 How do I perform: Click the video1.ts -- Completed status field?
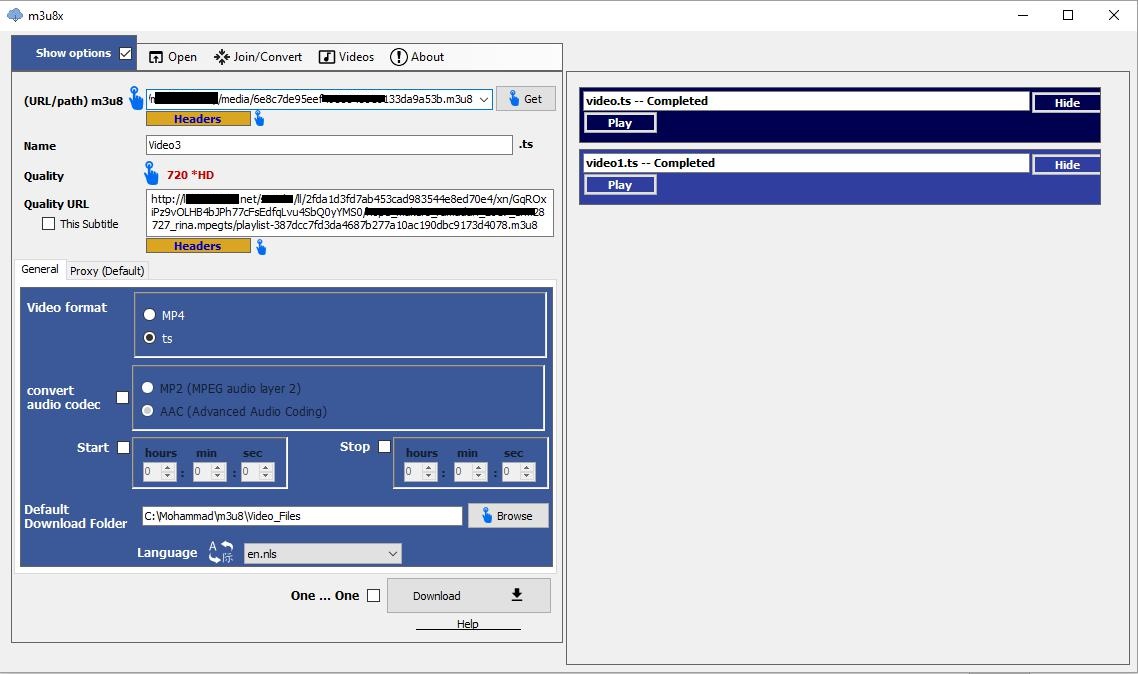(x=806, y=163)
